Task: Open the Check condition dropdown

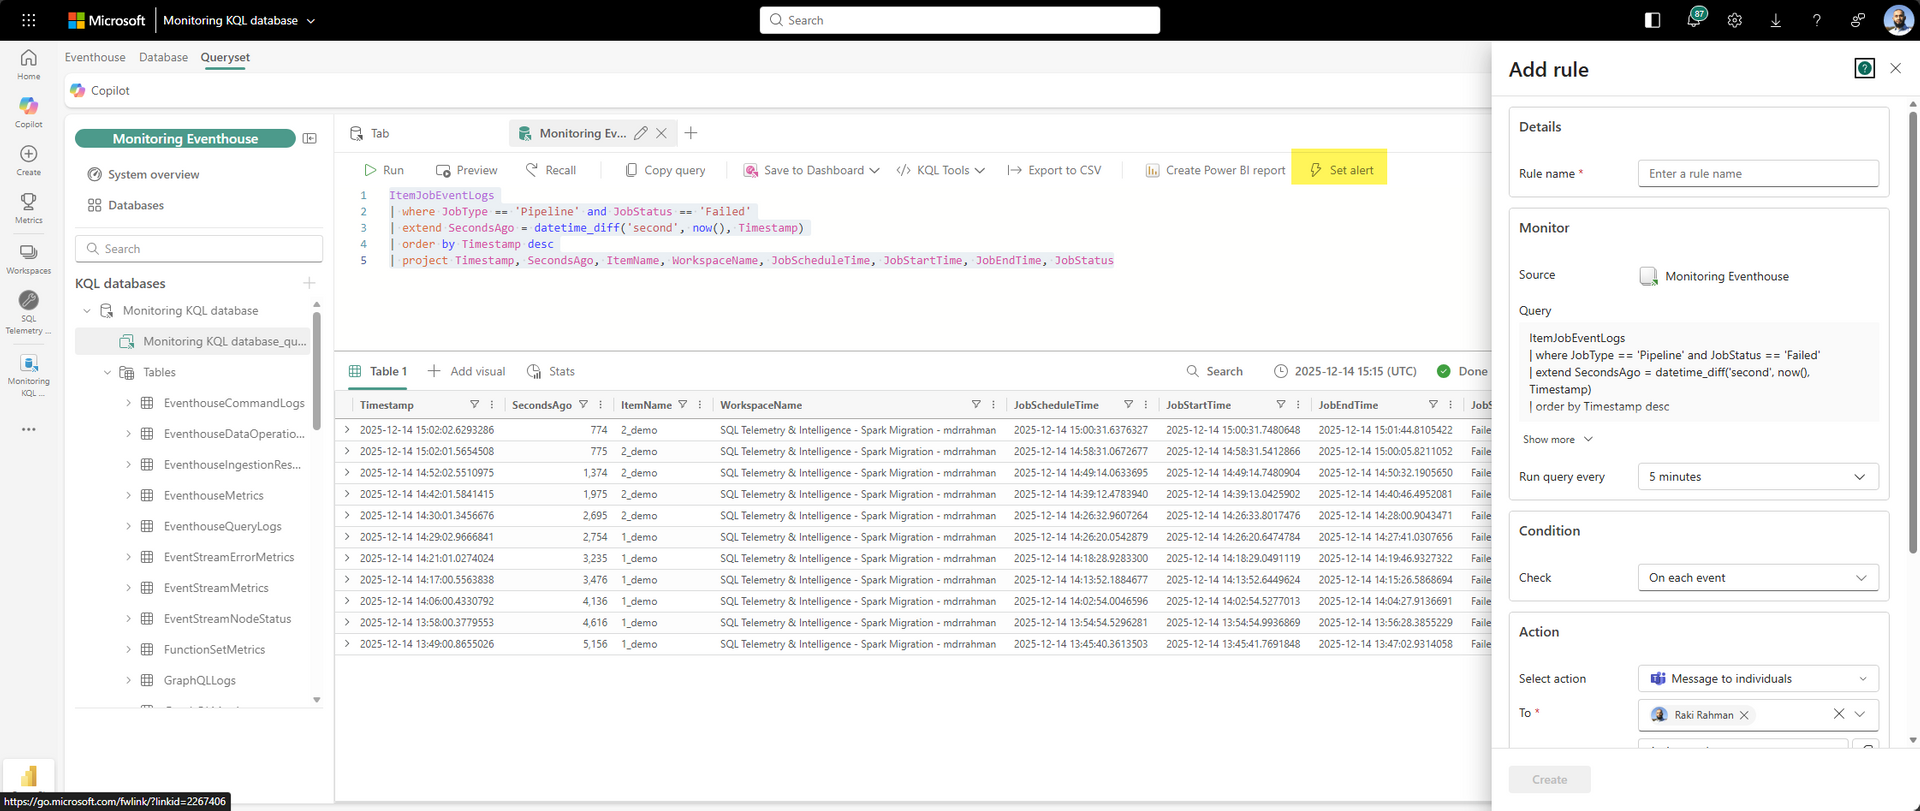Action: 1757,578
